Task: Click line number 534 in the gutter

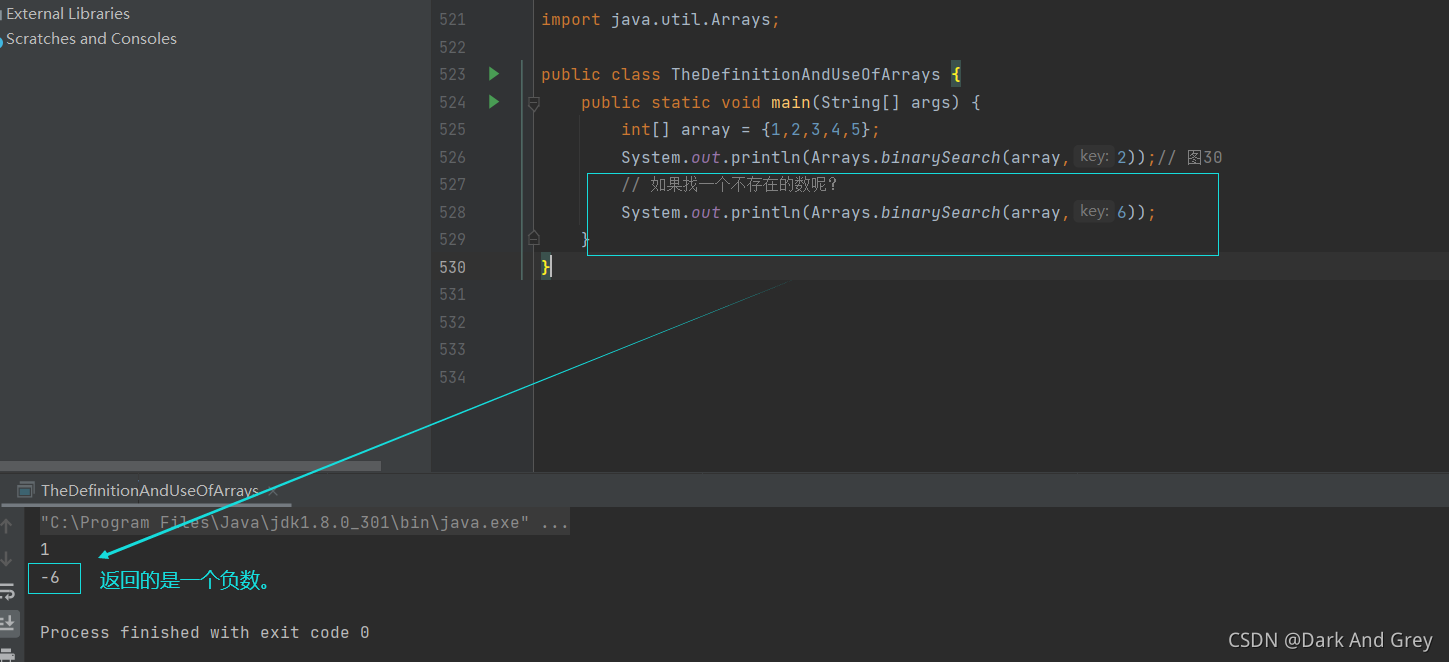Action: click(452, 377)
